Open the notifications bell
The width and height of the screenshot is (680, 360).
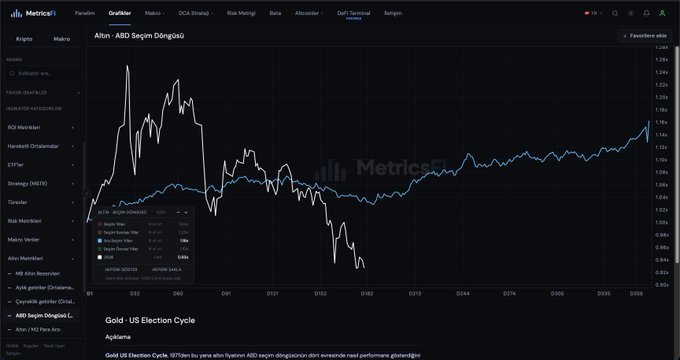point(646,13)
